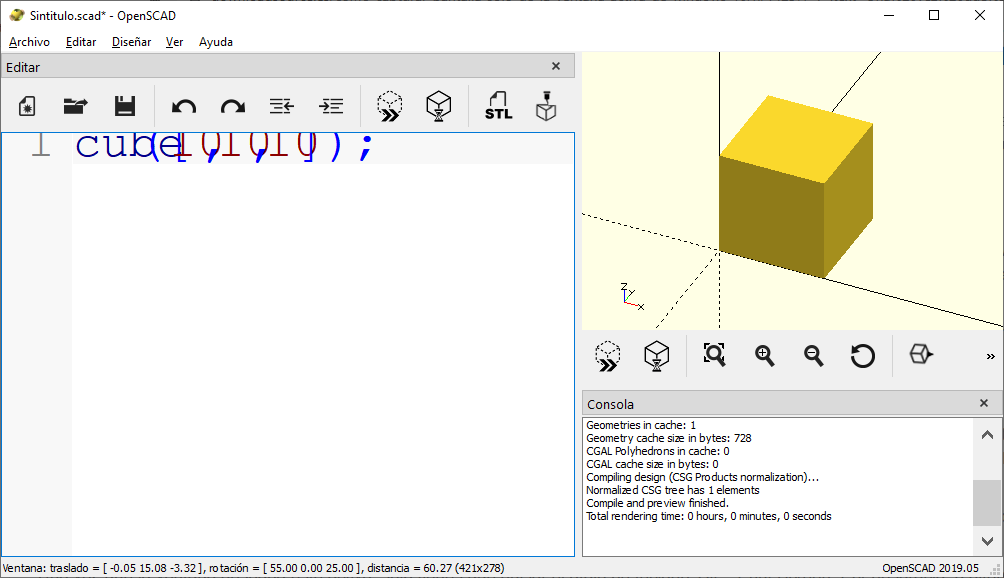Zoom in on the 3D view

765,355
